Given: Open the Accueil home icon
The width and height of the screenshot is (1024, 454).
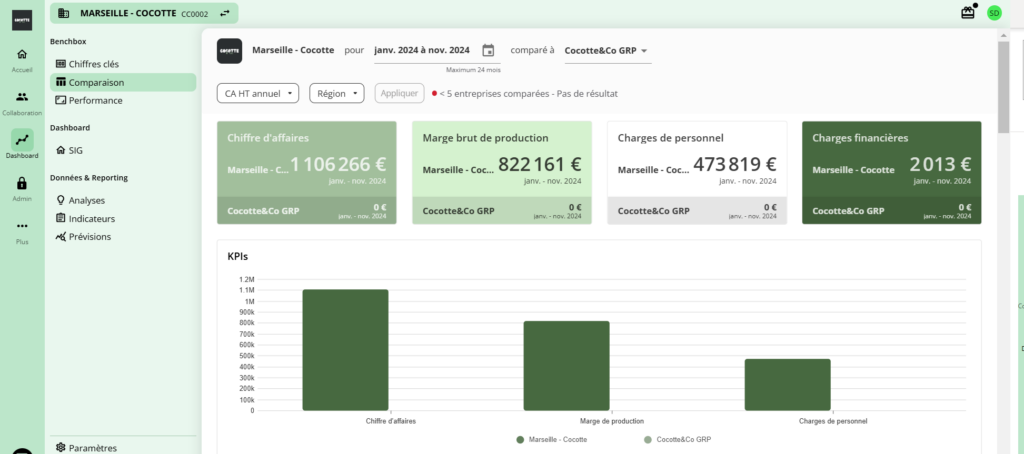Looking at the screenshot, I should [x=22, y=54].
